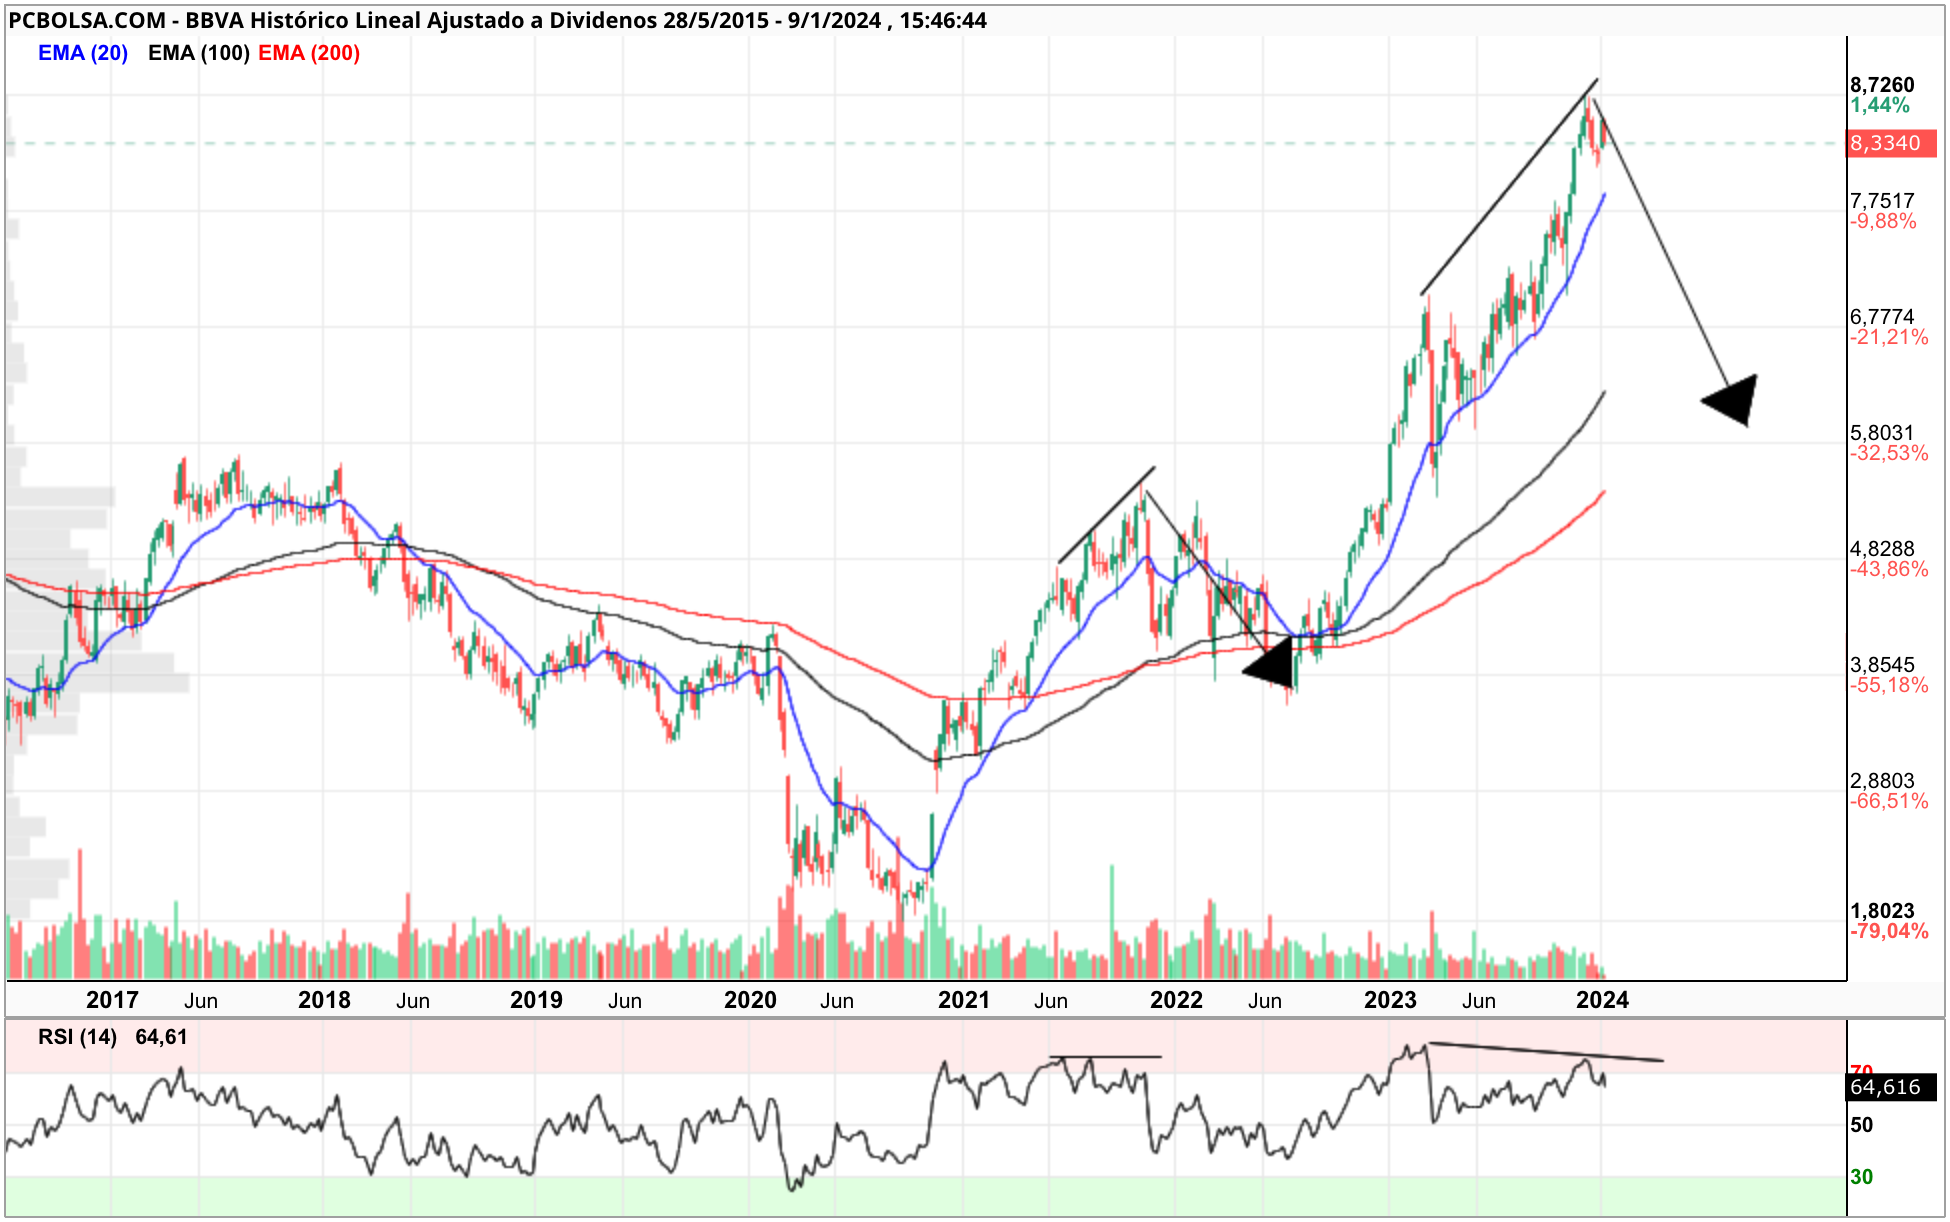Click the -9,88% percentage label
This screenshot has width=1950, height=1222.
(x=1883, y=221)
